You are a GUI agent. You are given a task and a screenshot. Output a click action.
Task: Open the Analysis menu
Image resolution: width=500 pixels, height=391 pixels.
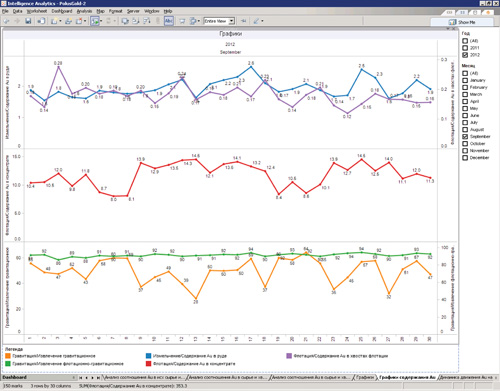pos(84,11)
